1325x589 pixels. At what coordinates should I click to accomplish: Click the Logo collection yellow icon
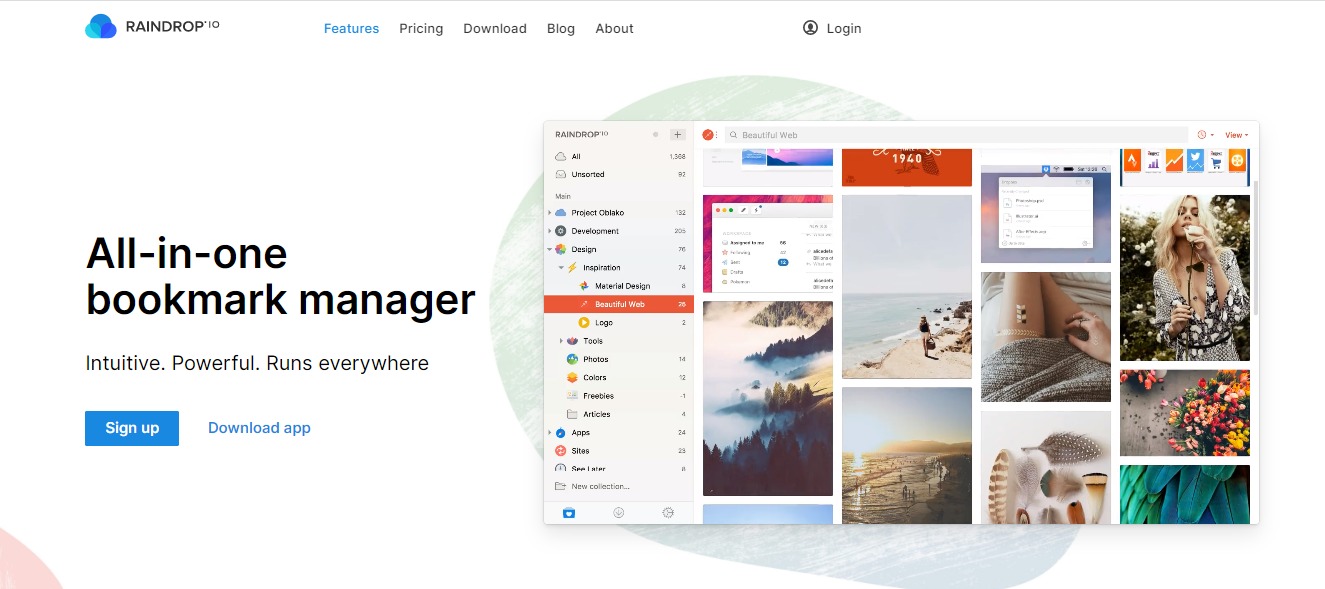(x=585, y=322)
